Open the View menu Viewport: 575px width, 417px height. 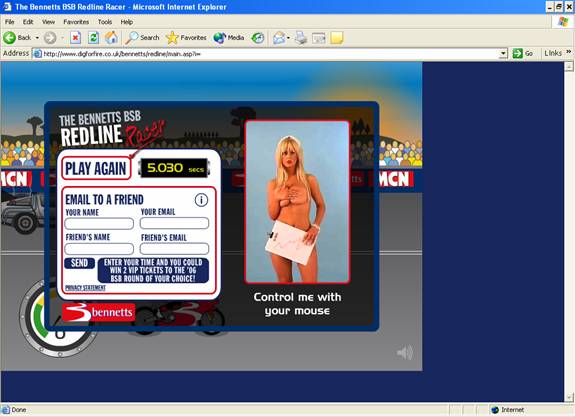point(48,22)
